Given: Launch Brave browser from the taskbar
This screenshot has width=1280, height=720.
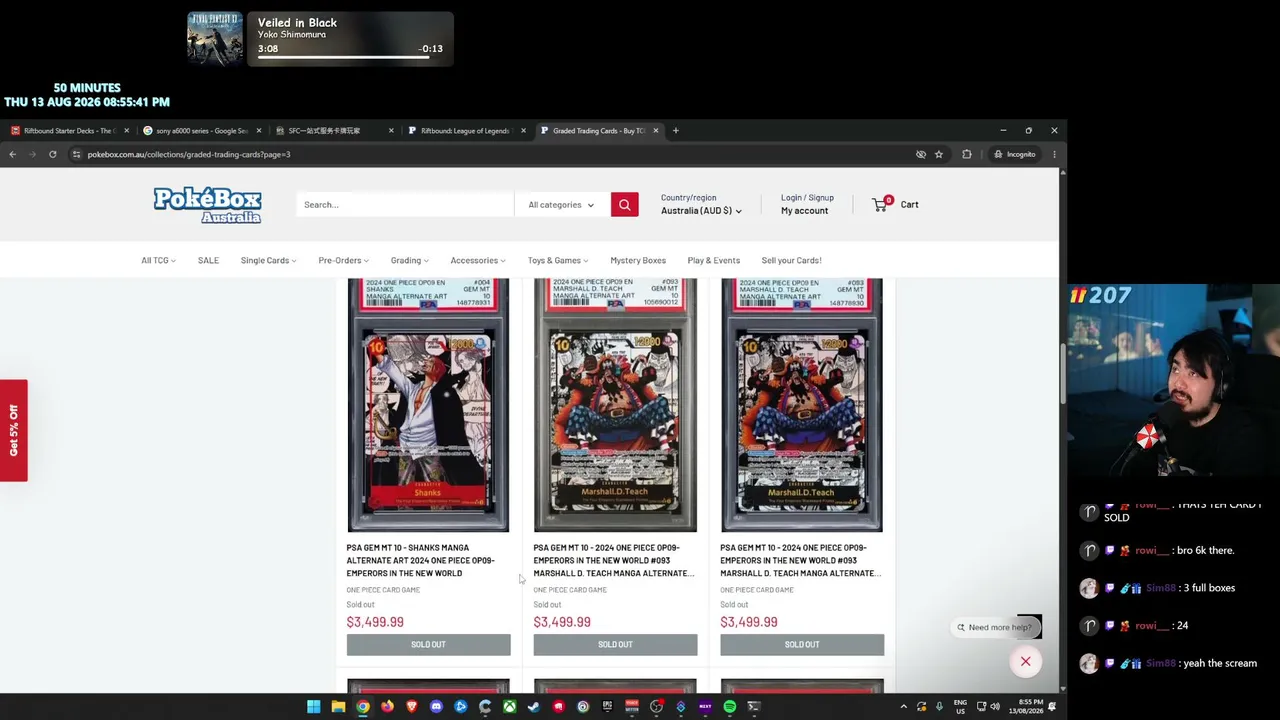Looking at the screenshot, I should point(411,707).
